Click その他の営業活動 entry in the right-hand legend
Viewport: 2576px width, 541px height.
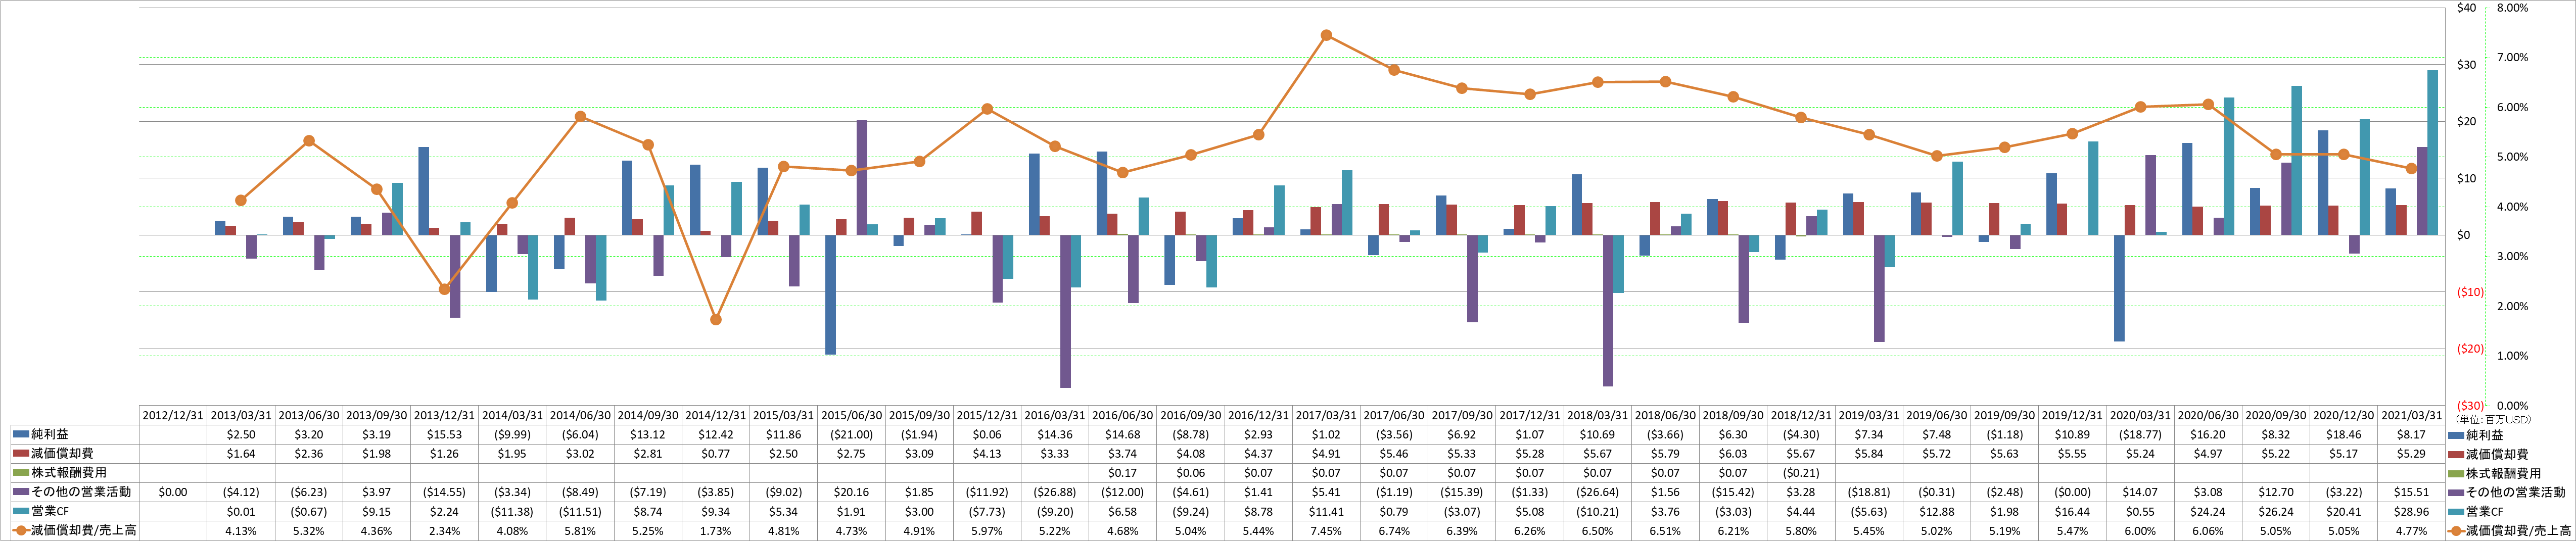click(x=2516, y=492)
